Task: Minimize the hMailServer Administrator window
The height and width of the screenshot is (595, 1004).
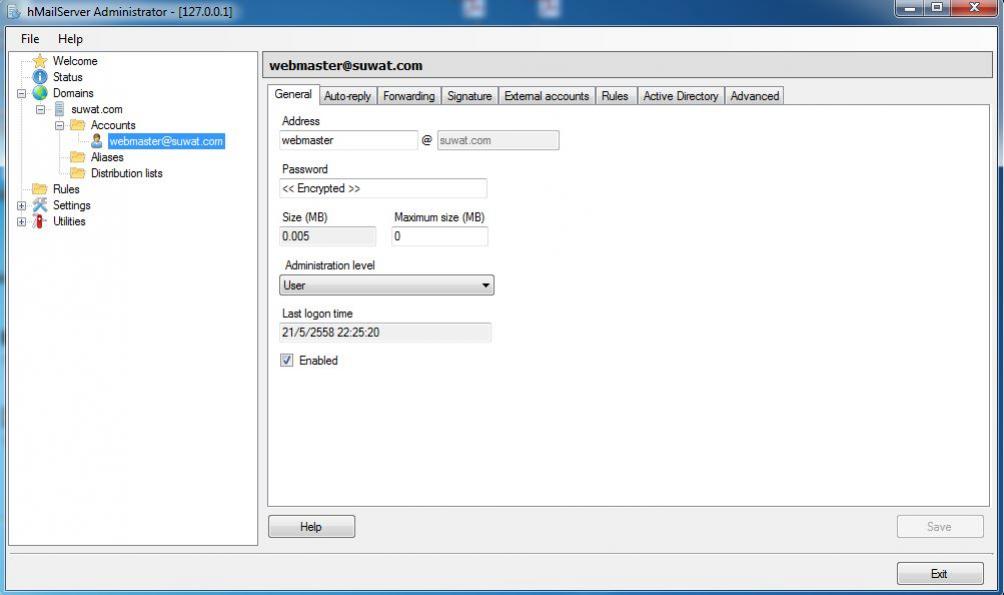Action: pos(910,8)
